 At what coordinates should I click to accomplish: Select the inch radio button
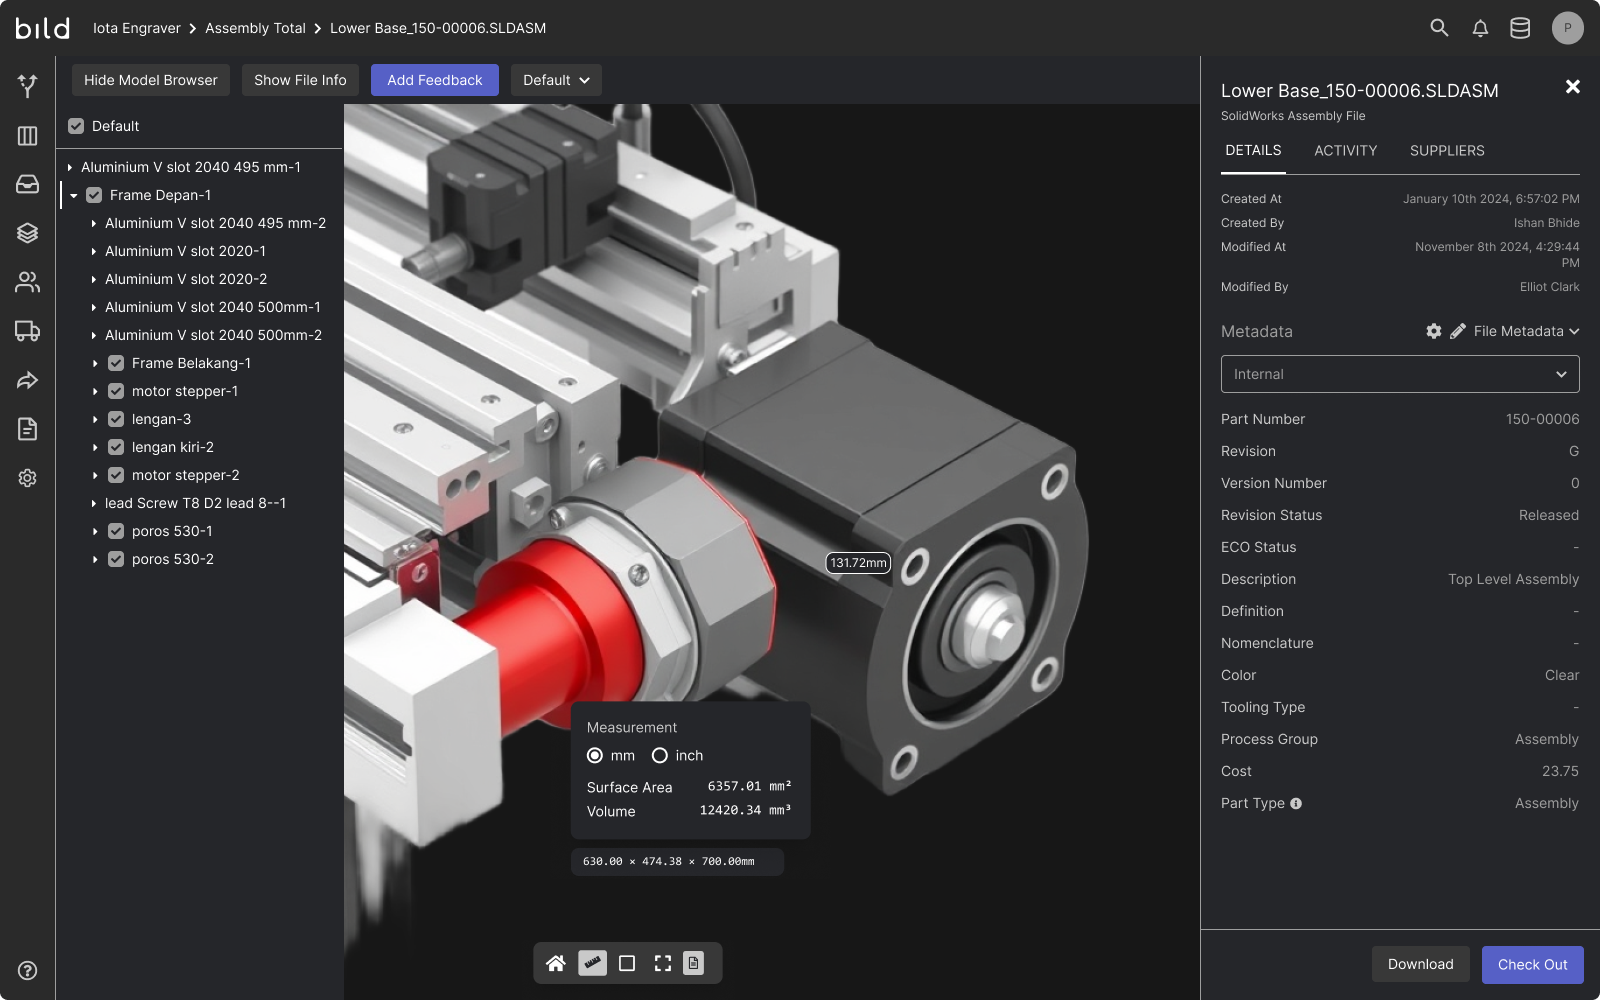click(659, 755)
